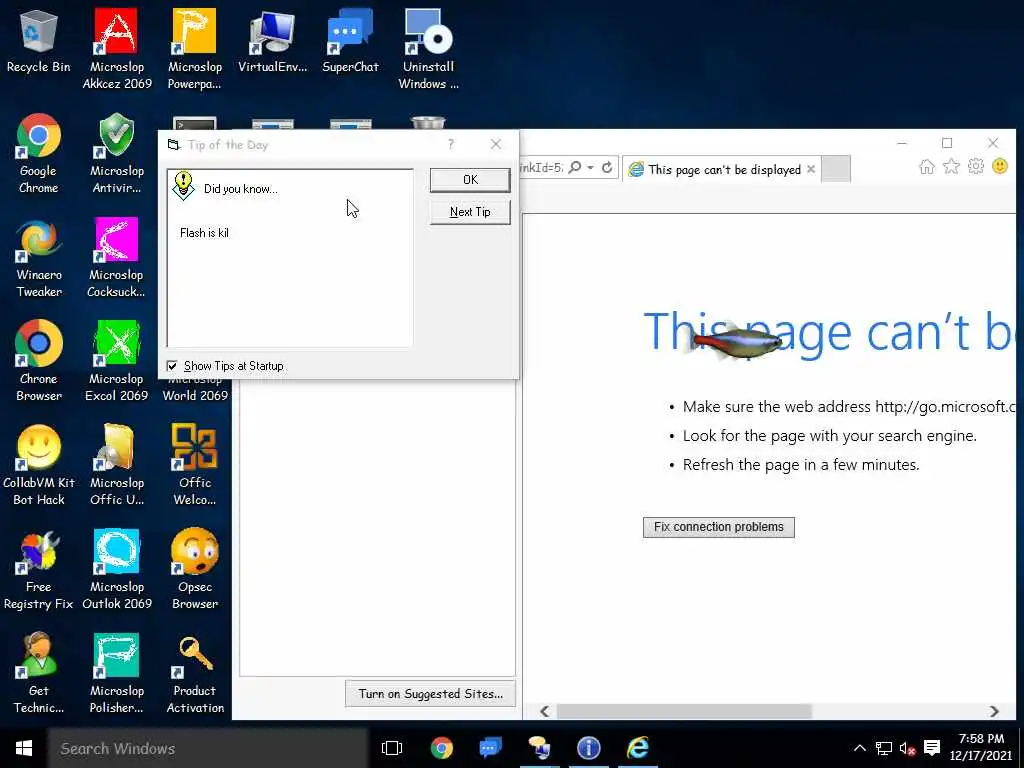The image size is (1024, 768).
Task: Open Chrome from the taskbar
Action: click(441, 748)
